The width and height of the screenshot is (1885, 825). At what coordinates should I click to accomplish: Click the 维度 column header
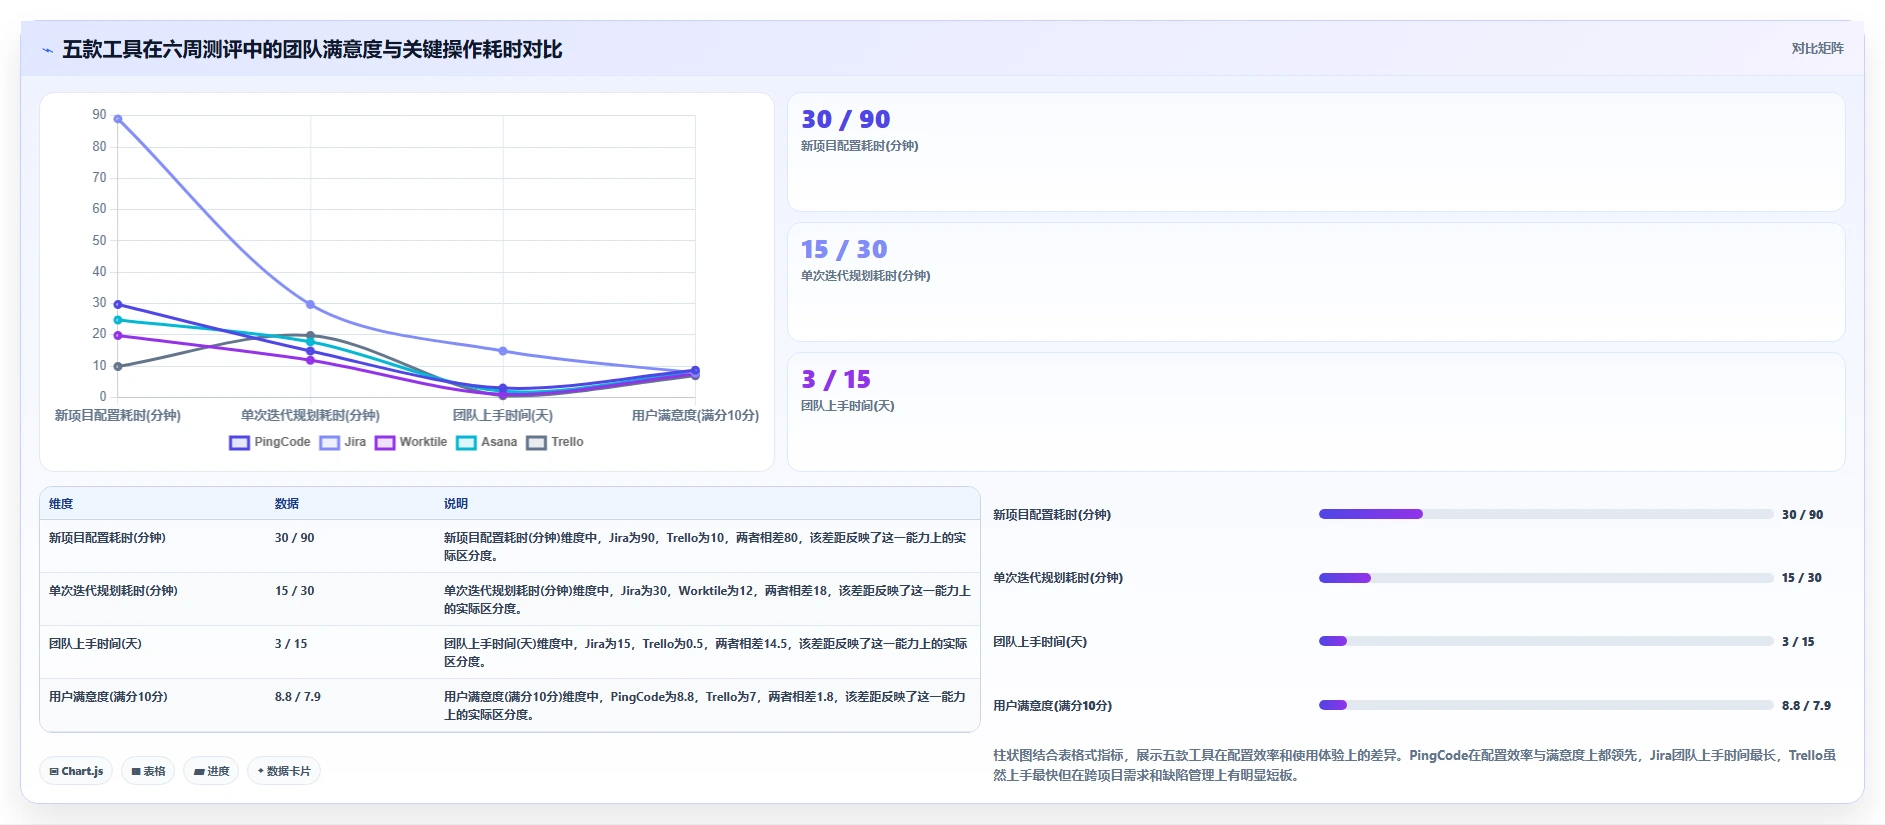(x=61, y=504)
